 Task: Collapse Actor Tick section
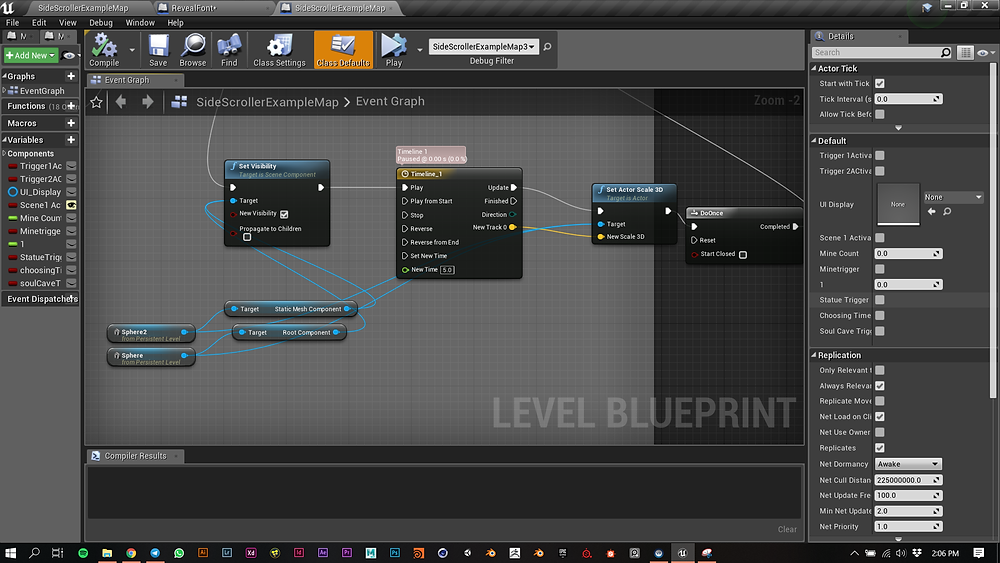tap(814, 68)
